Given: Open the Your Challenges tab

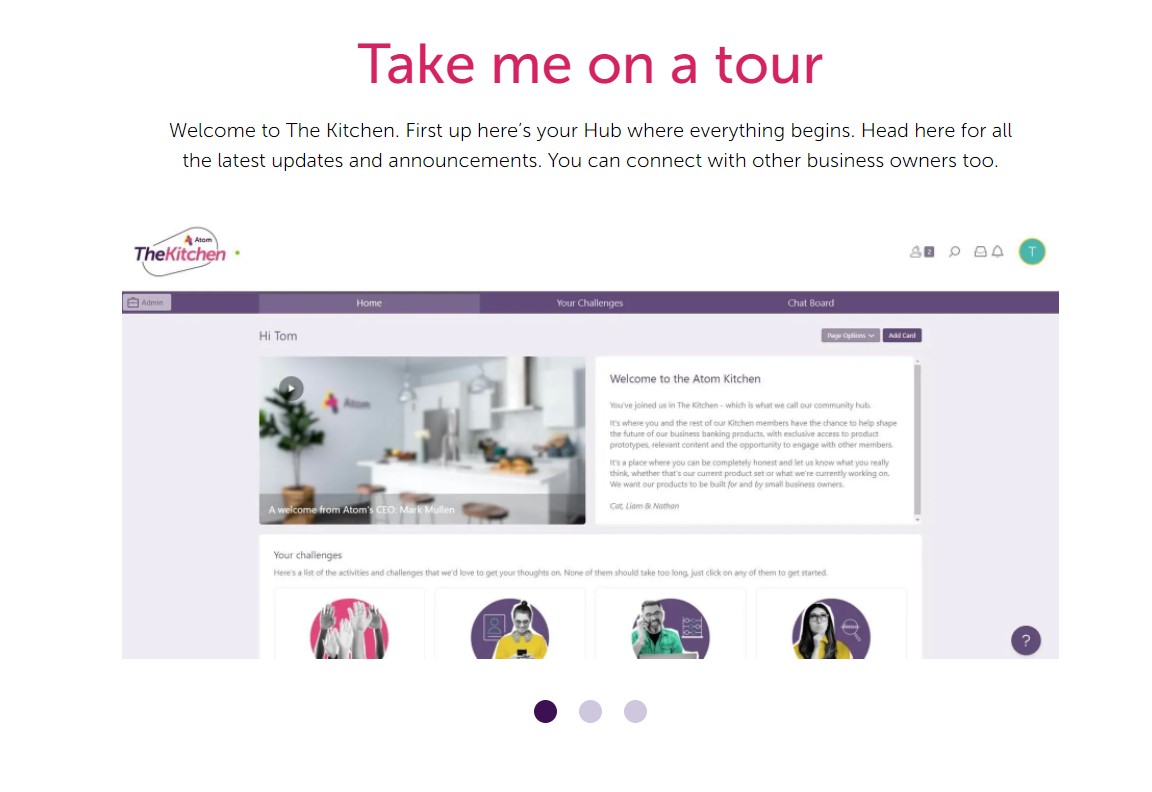Looking at the screenshot, I should click(x=590, y=303).
